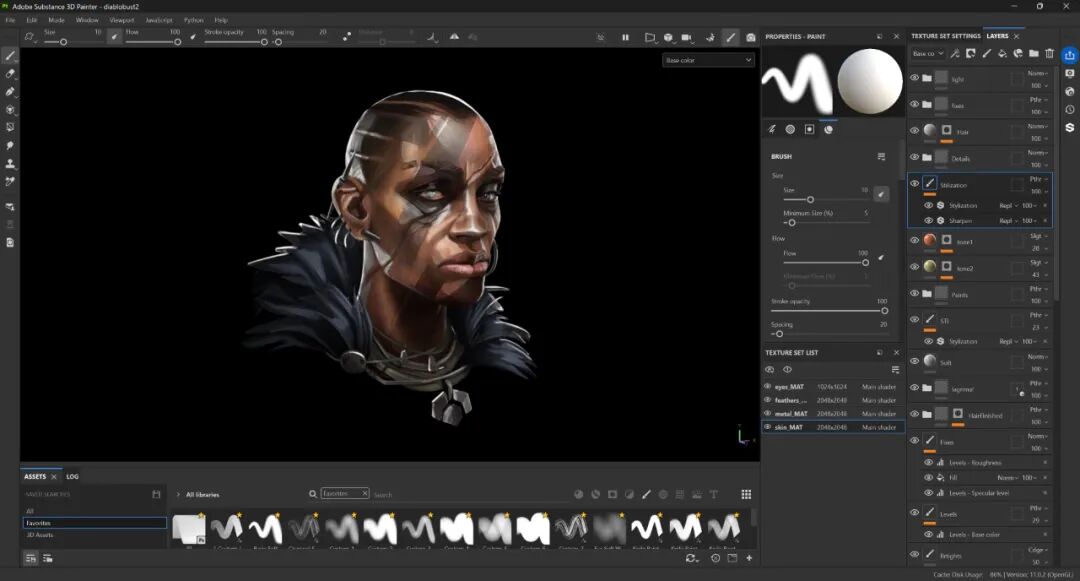The width and height of the screenshot is (1080, 581).
Task: Click the assets Search input field
Action: coord(468,494)
